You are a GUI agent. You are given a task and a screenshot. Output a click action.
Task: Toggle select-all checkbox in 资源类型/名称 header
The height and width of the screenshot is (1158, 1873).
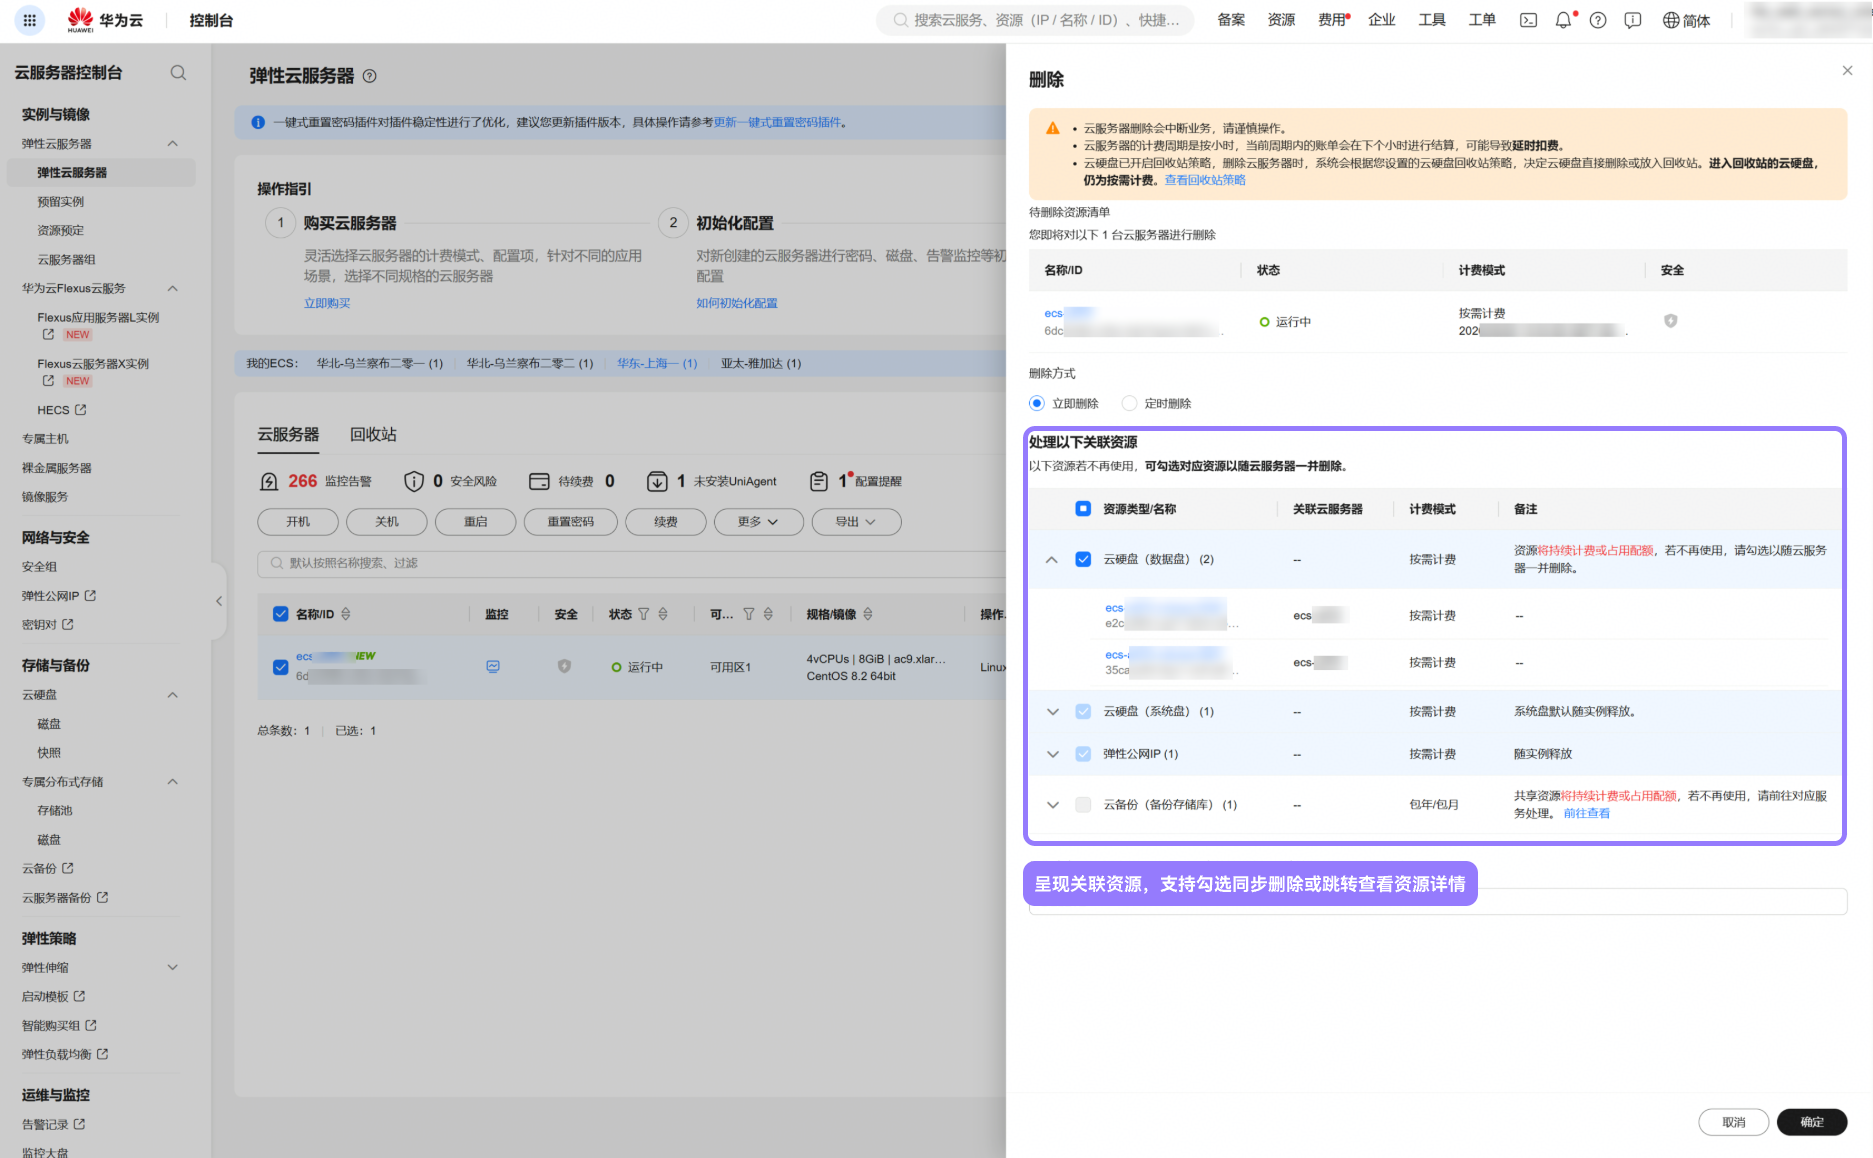(1083, 508)
